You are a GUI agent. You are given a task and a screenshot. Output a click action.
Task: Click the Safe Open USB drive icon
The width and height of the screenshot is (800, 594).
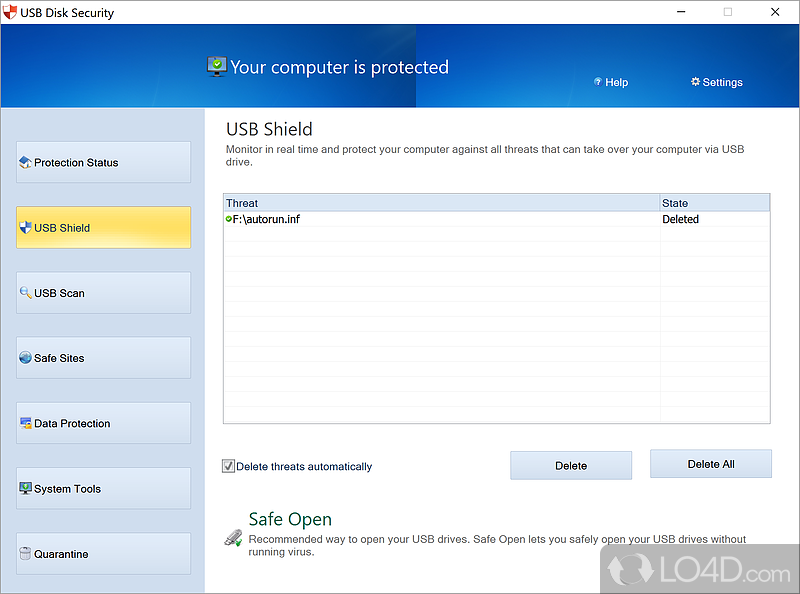pos(234,538)
